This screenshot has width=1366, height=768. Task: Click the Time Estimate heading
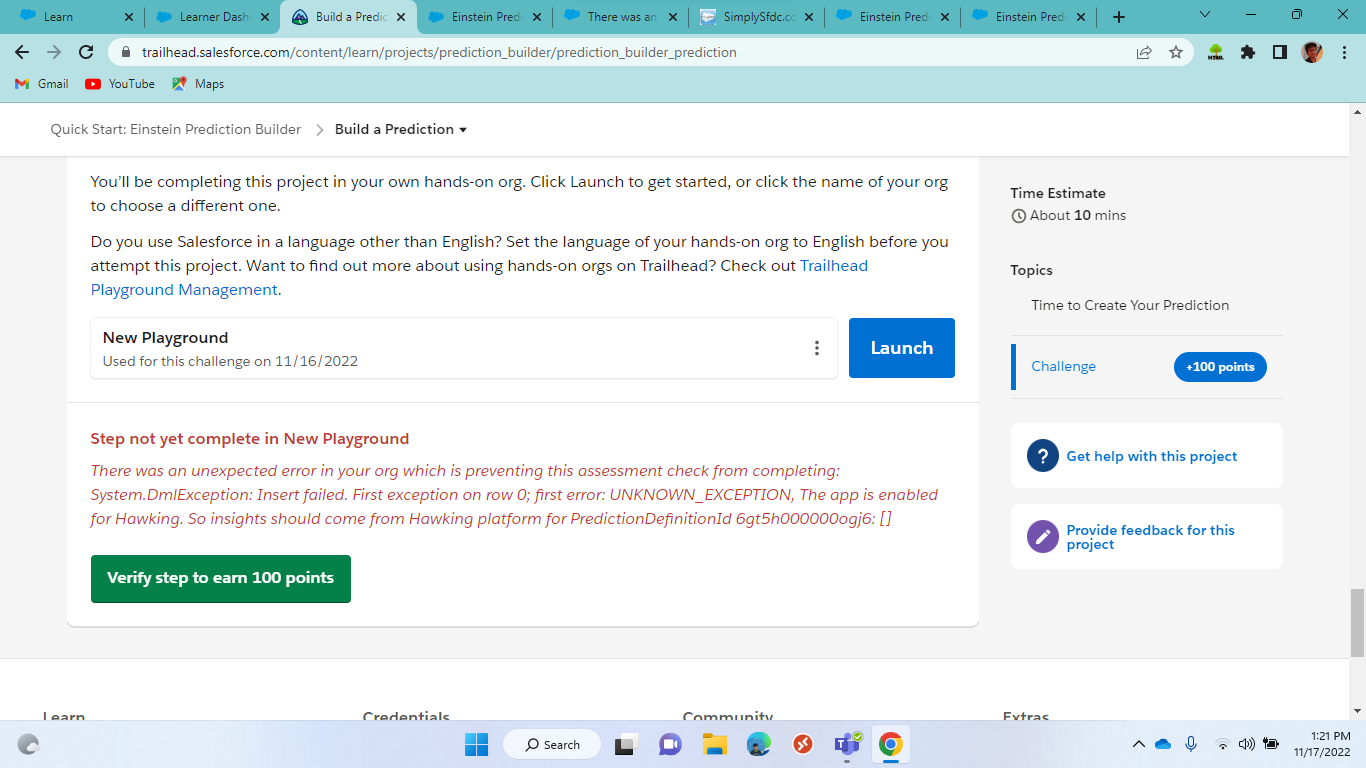pyautogui.click(x=1058, y=193)
